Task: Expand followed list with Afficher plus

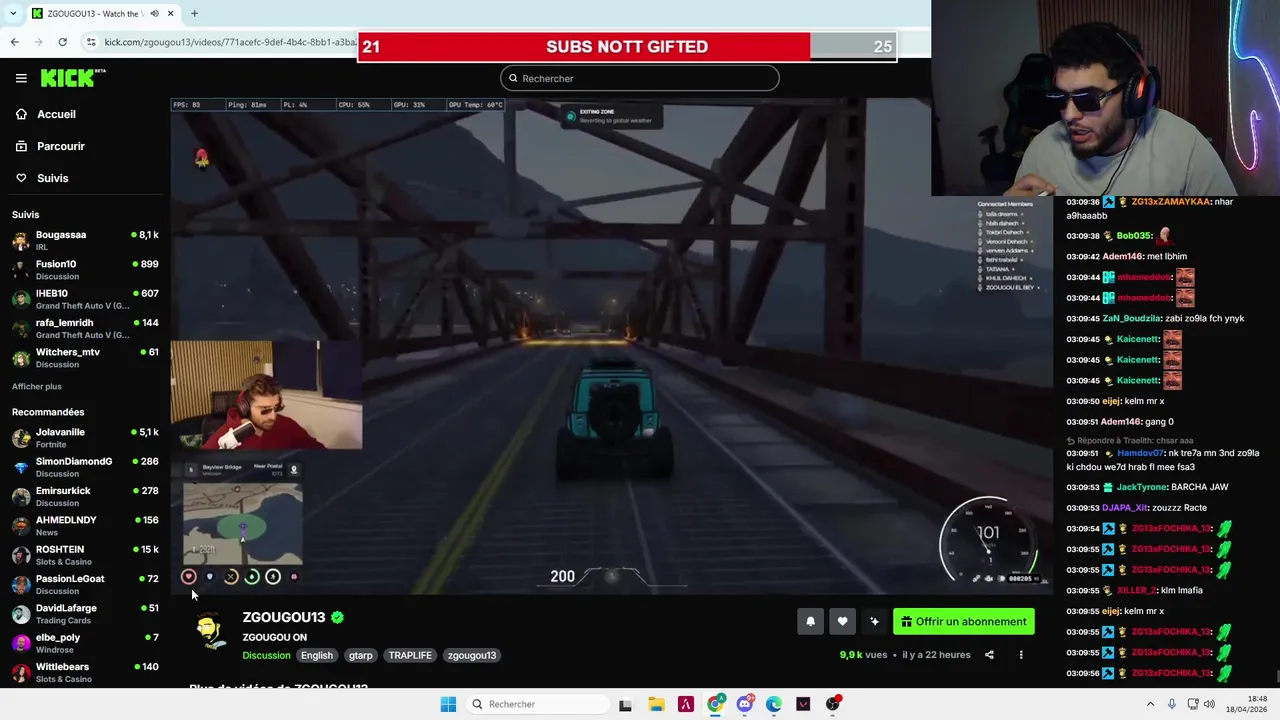Action: (x=37, y=386)
